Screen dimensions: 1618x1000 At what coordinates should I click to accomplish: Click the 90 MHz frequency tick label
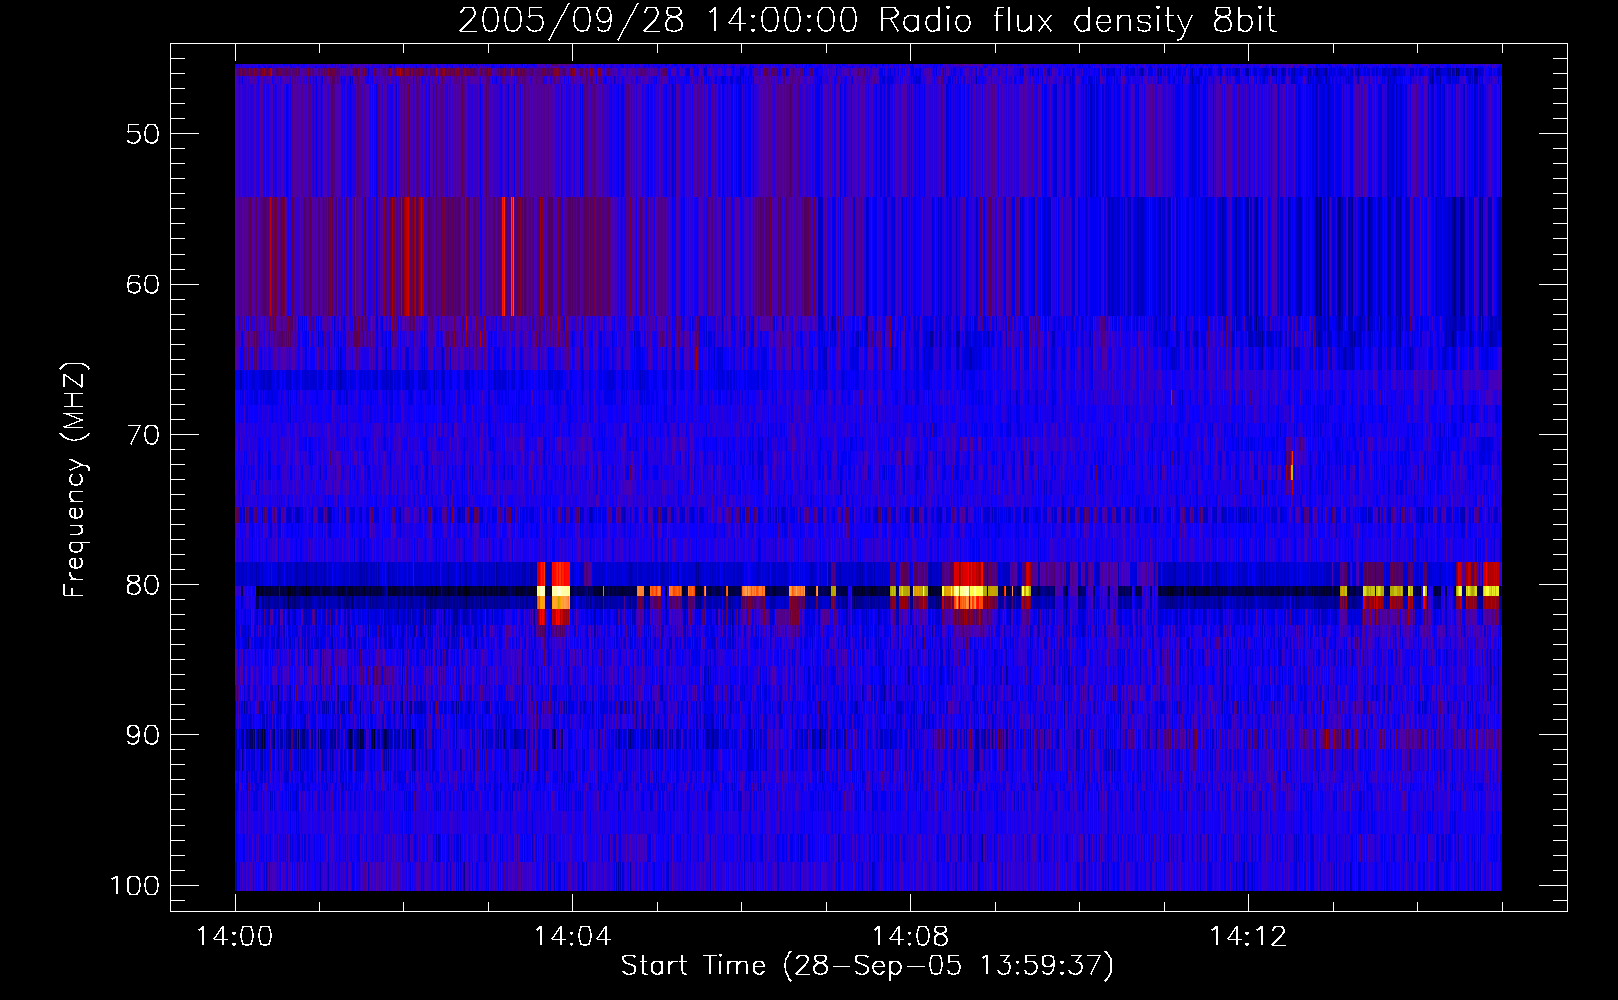pos(142,735)
